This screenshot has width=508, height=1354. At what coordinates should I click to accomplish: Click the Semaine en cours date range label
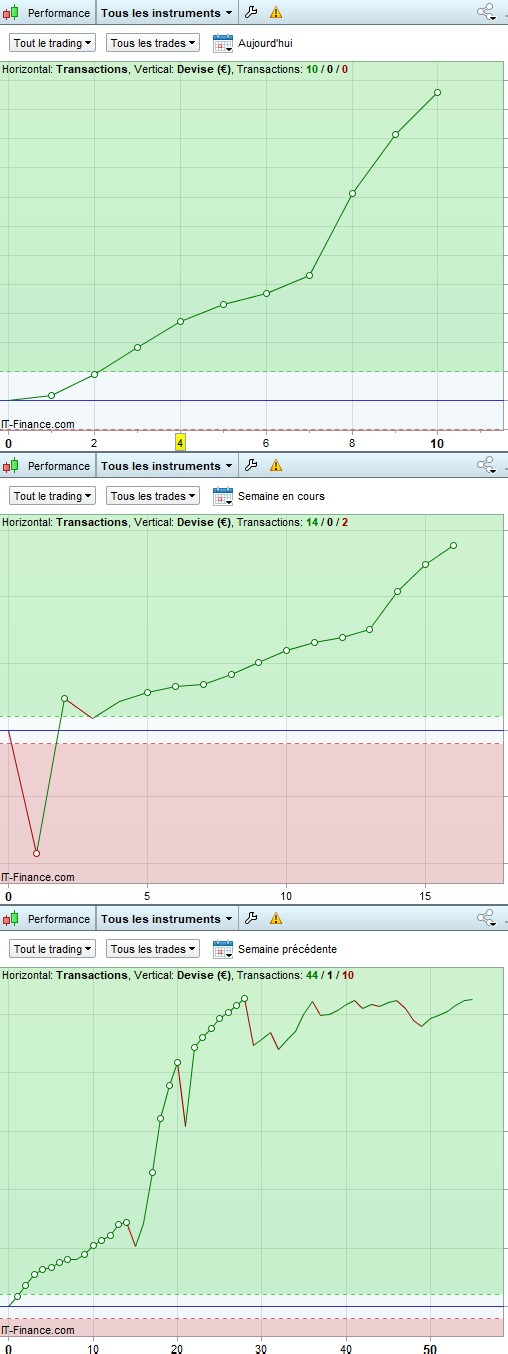click(x=281, y=496)
